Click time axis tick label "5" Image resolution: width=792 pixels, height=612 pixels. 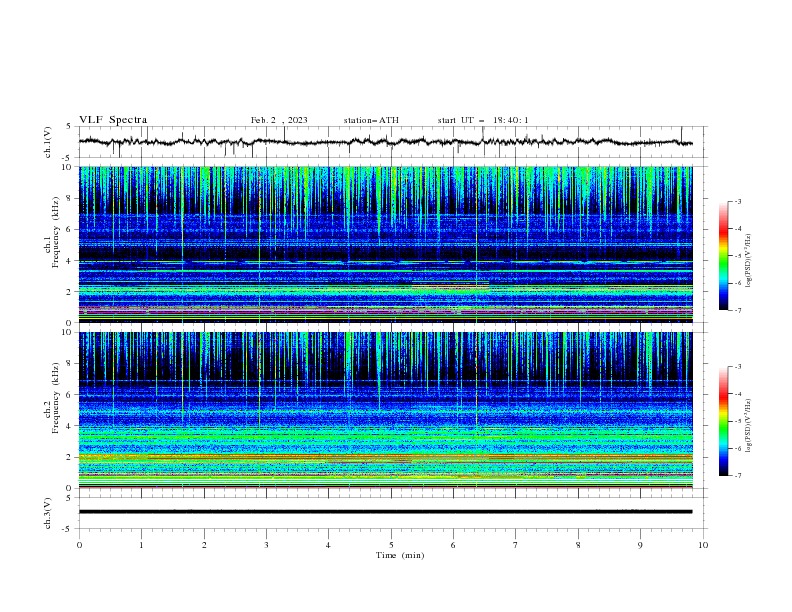coord(391,545)
